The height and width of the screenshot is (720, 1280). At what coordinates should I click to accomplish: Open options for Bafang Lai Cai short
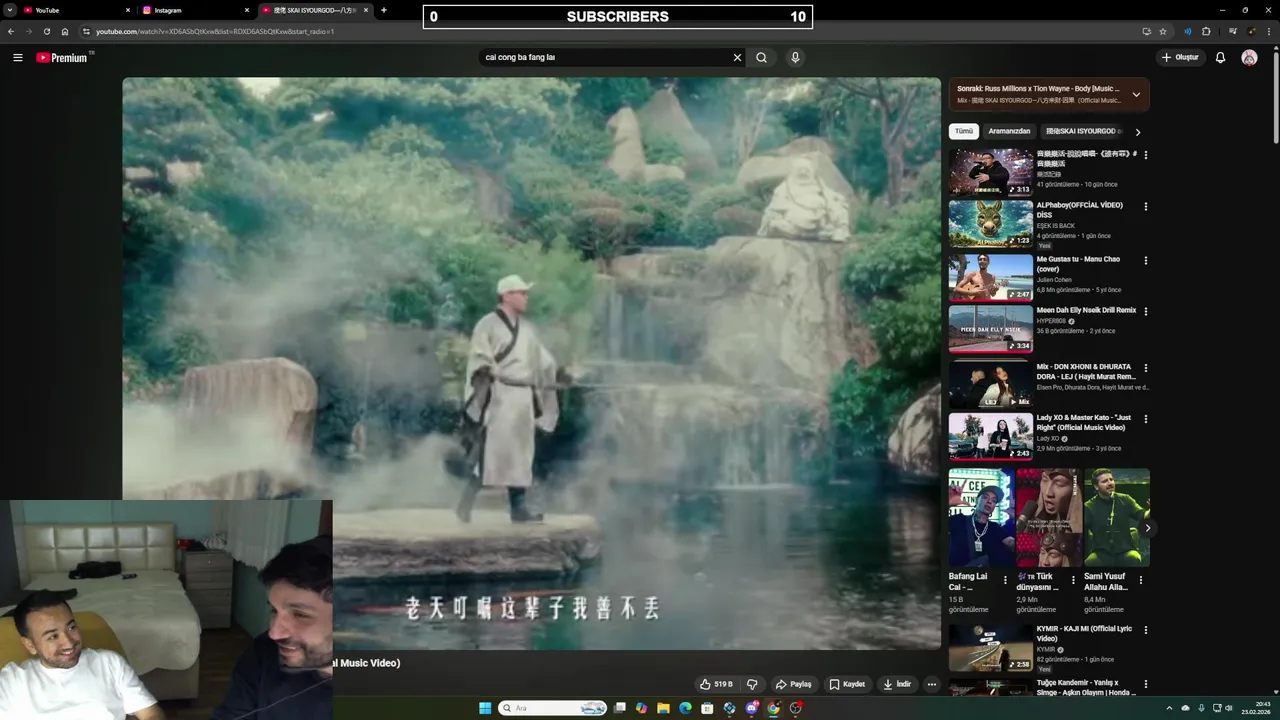click(1006, 580)
